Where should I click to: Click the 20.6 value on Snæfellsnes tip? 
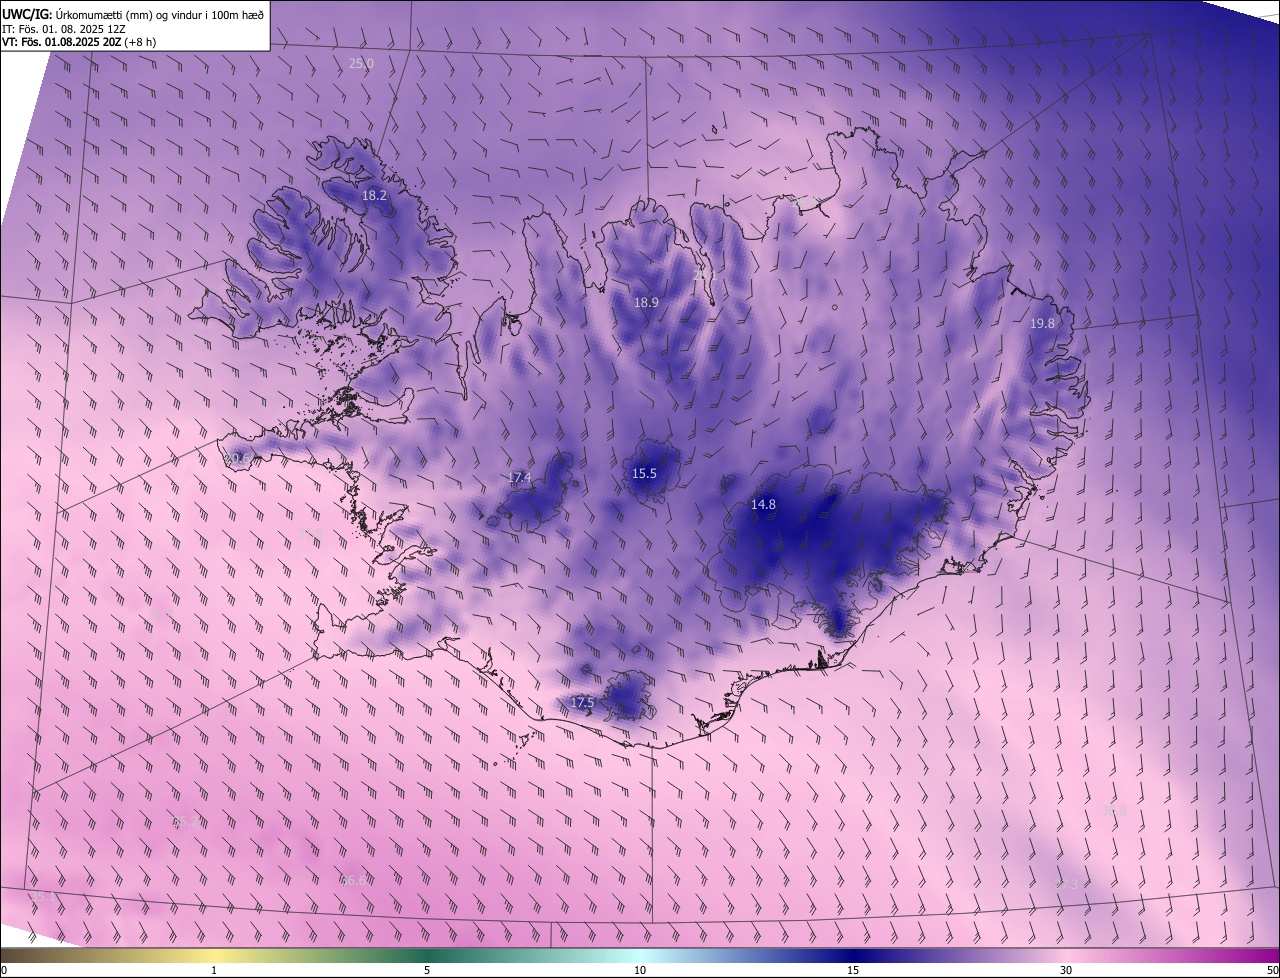(x=238, y=459)
